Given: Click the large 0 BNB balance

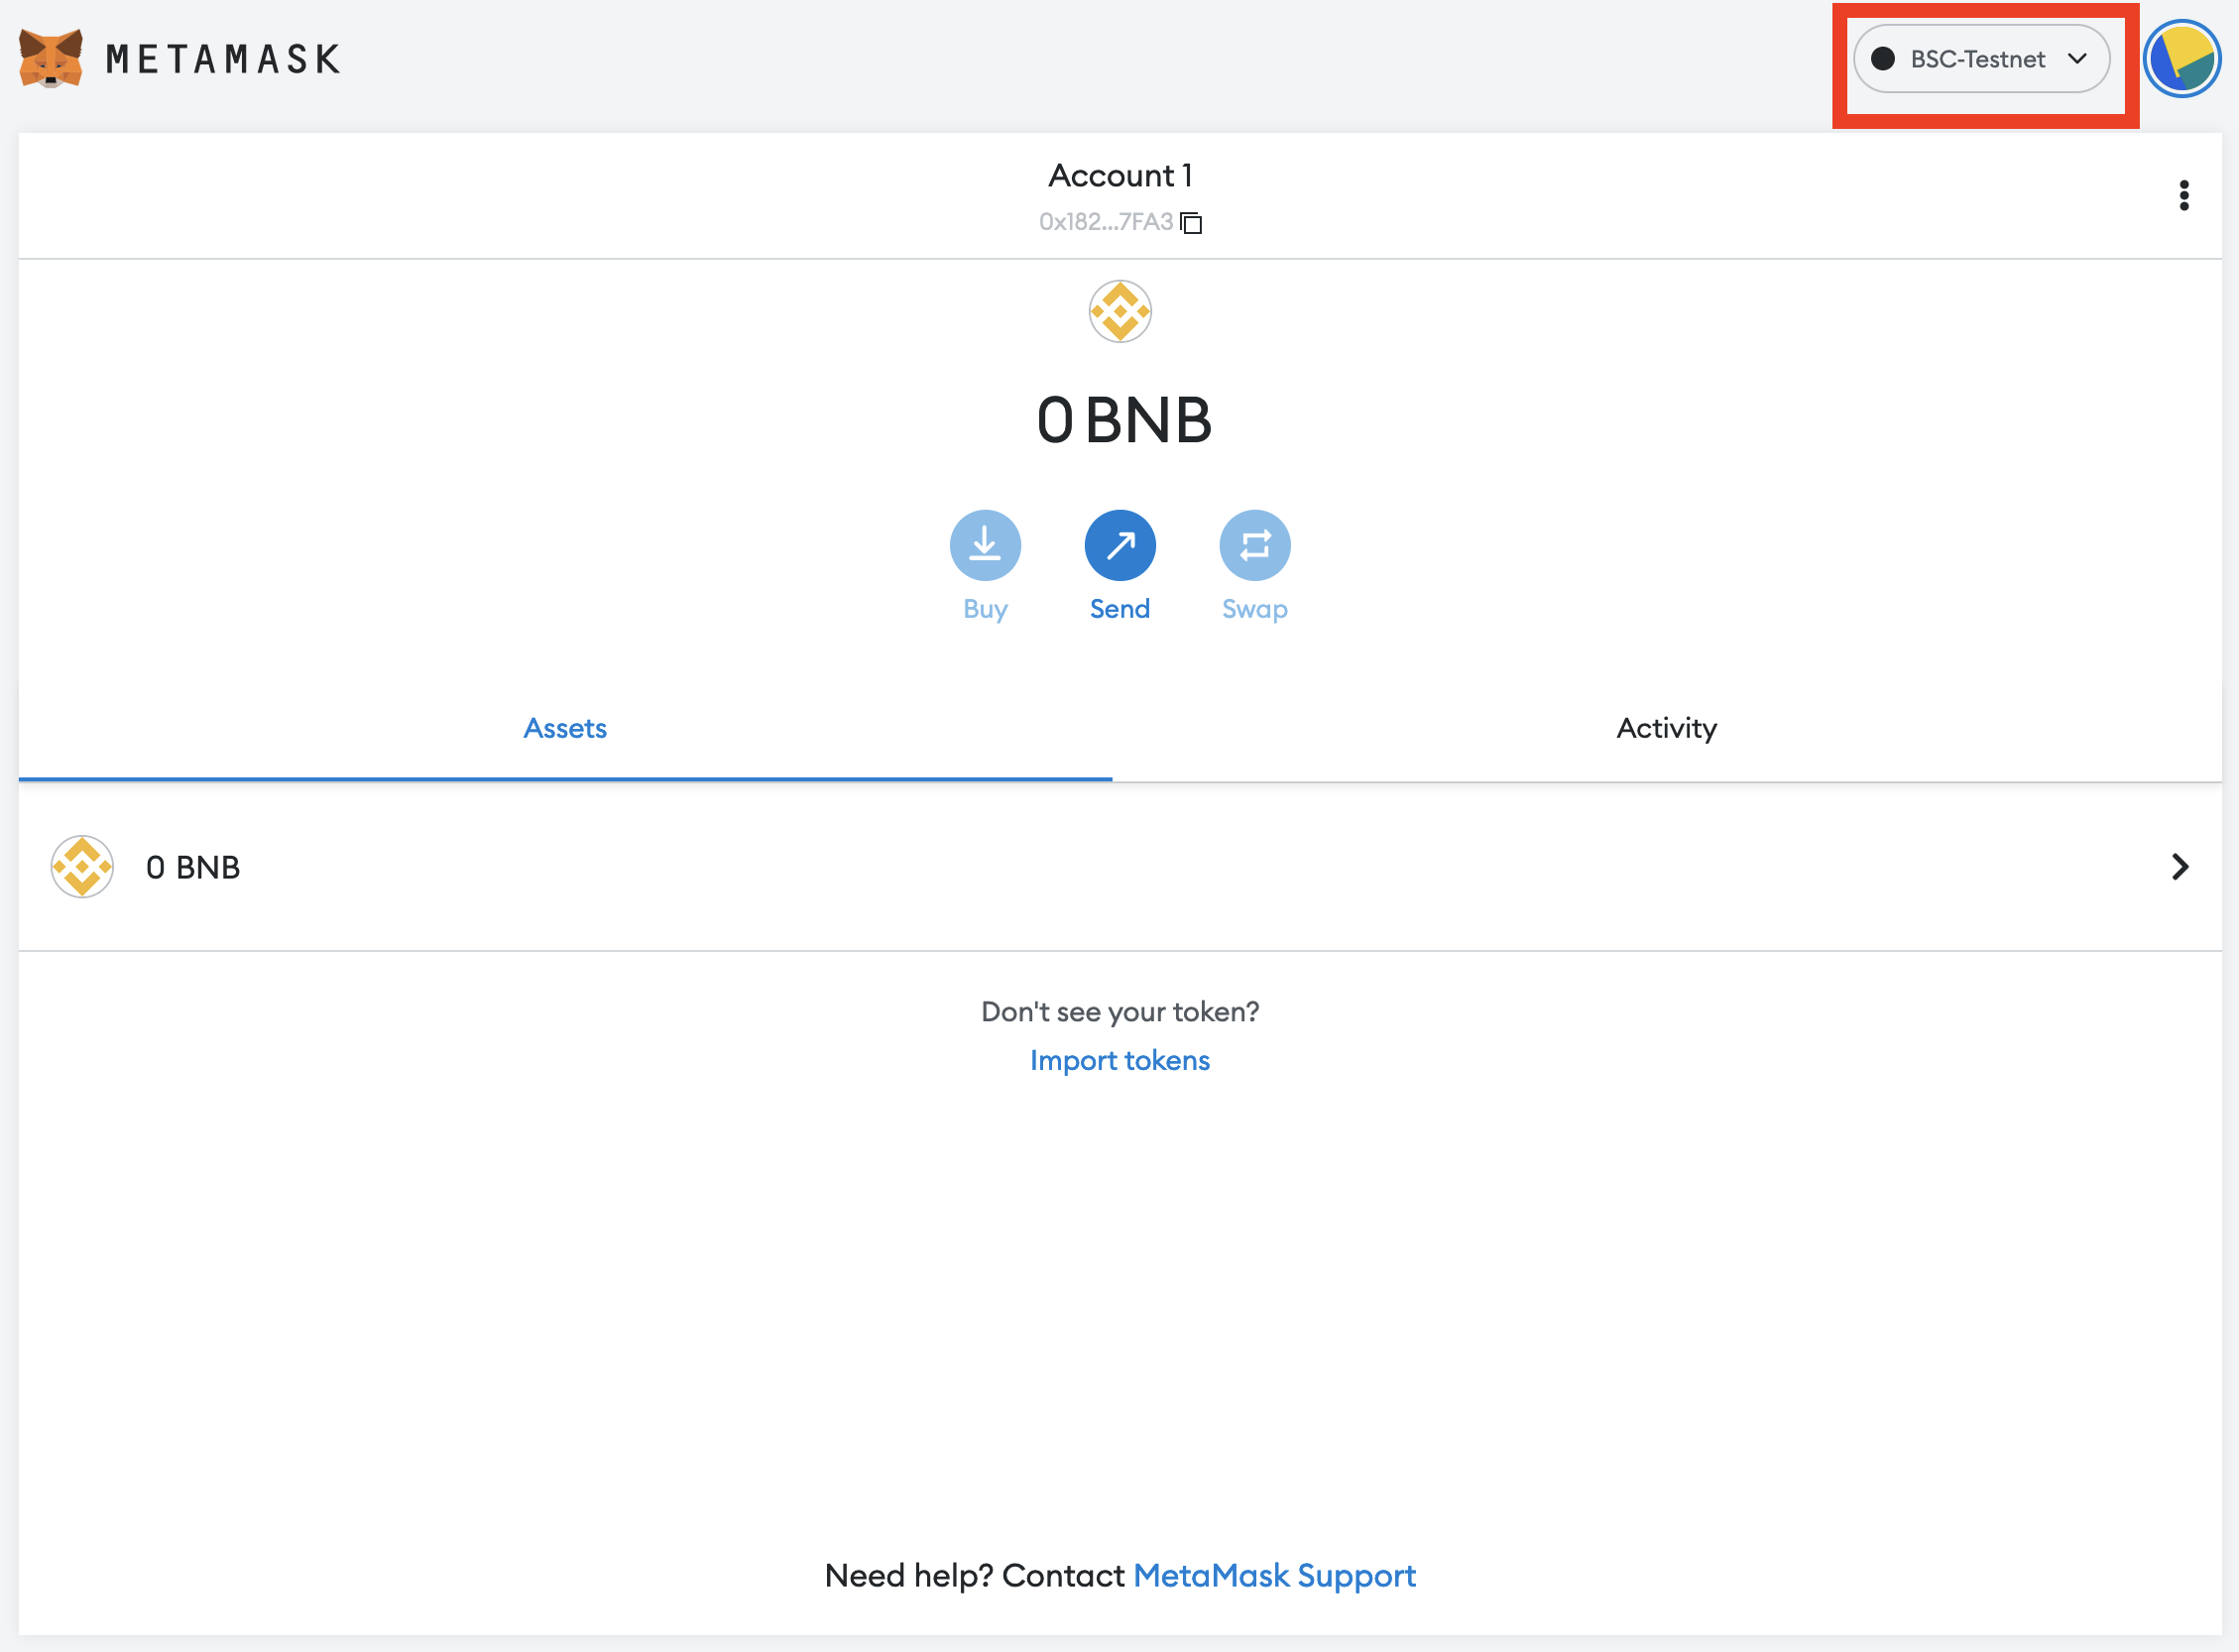Looking at the screenshot, I should pyautogui.click(x=1124, y=420).
